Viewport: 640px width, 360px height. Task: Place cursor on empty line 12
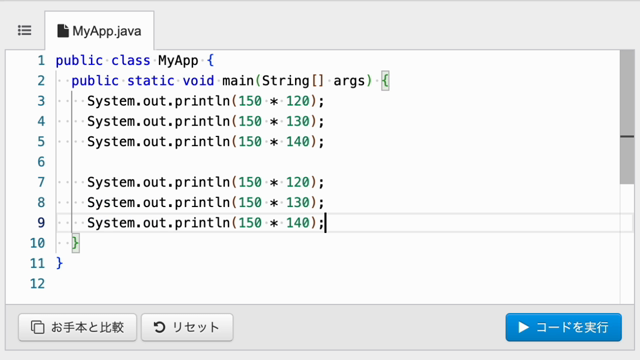(x=339, y=284)
